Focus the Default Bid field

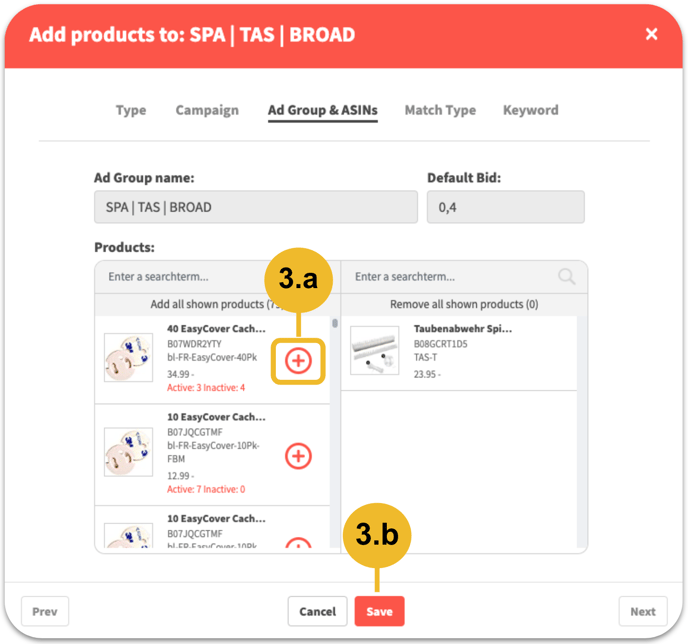[505, 207]
